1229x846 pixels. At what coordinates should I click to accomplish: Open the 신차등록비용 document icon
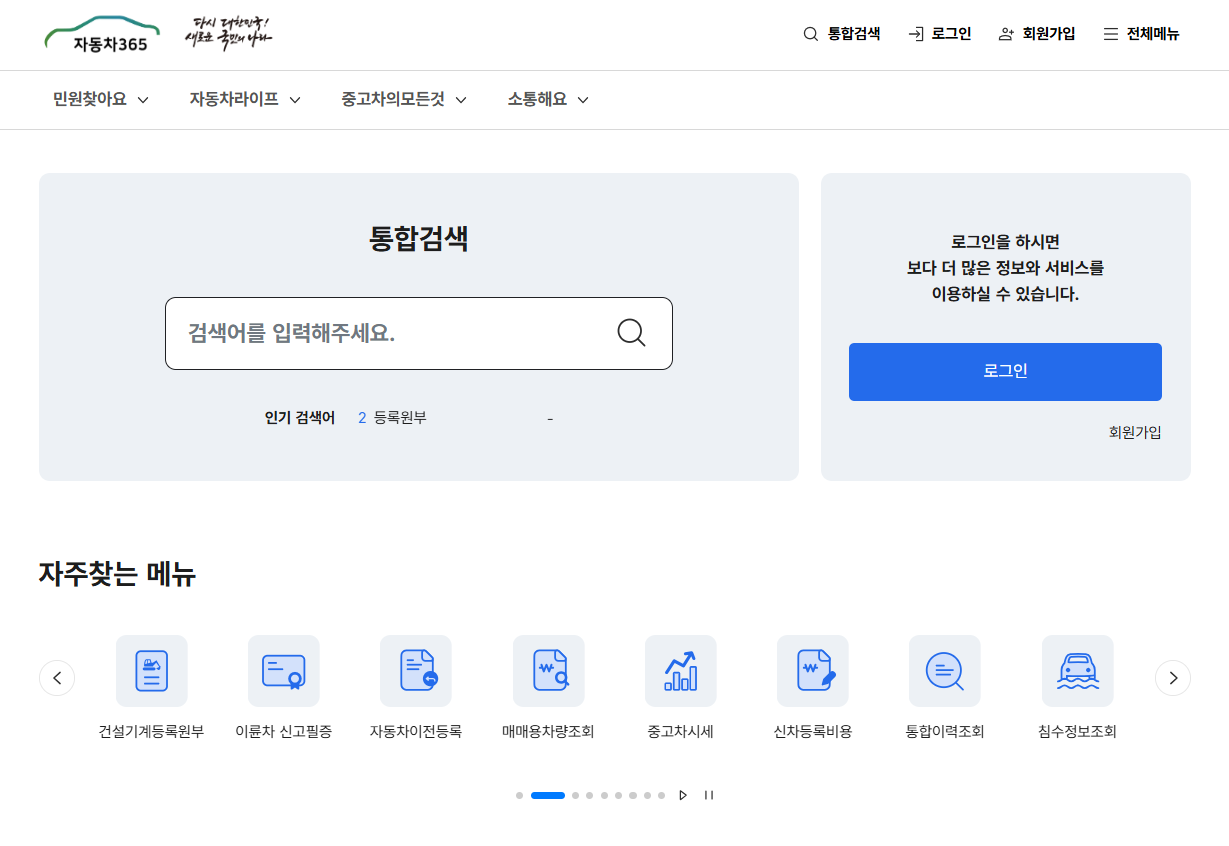coord(813,671)
